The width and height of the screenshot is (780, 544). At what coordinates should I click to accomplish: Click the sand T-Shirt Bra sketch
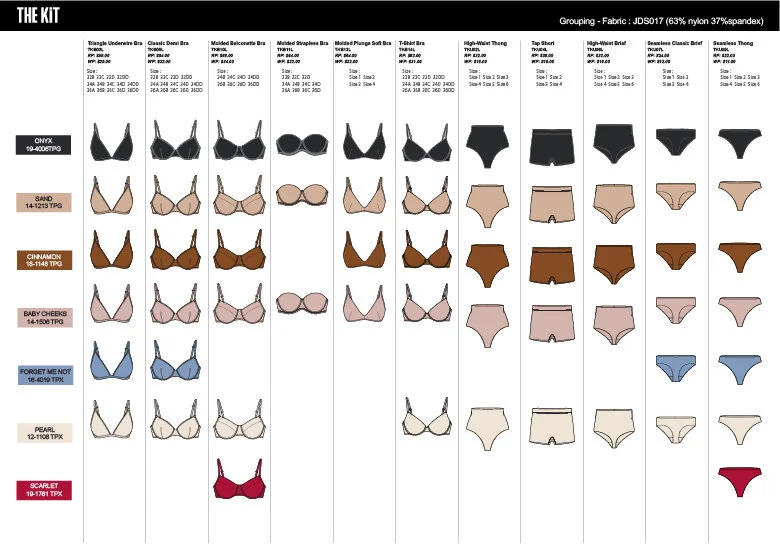click(427, 195)
